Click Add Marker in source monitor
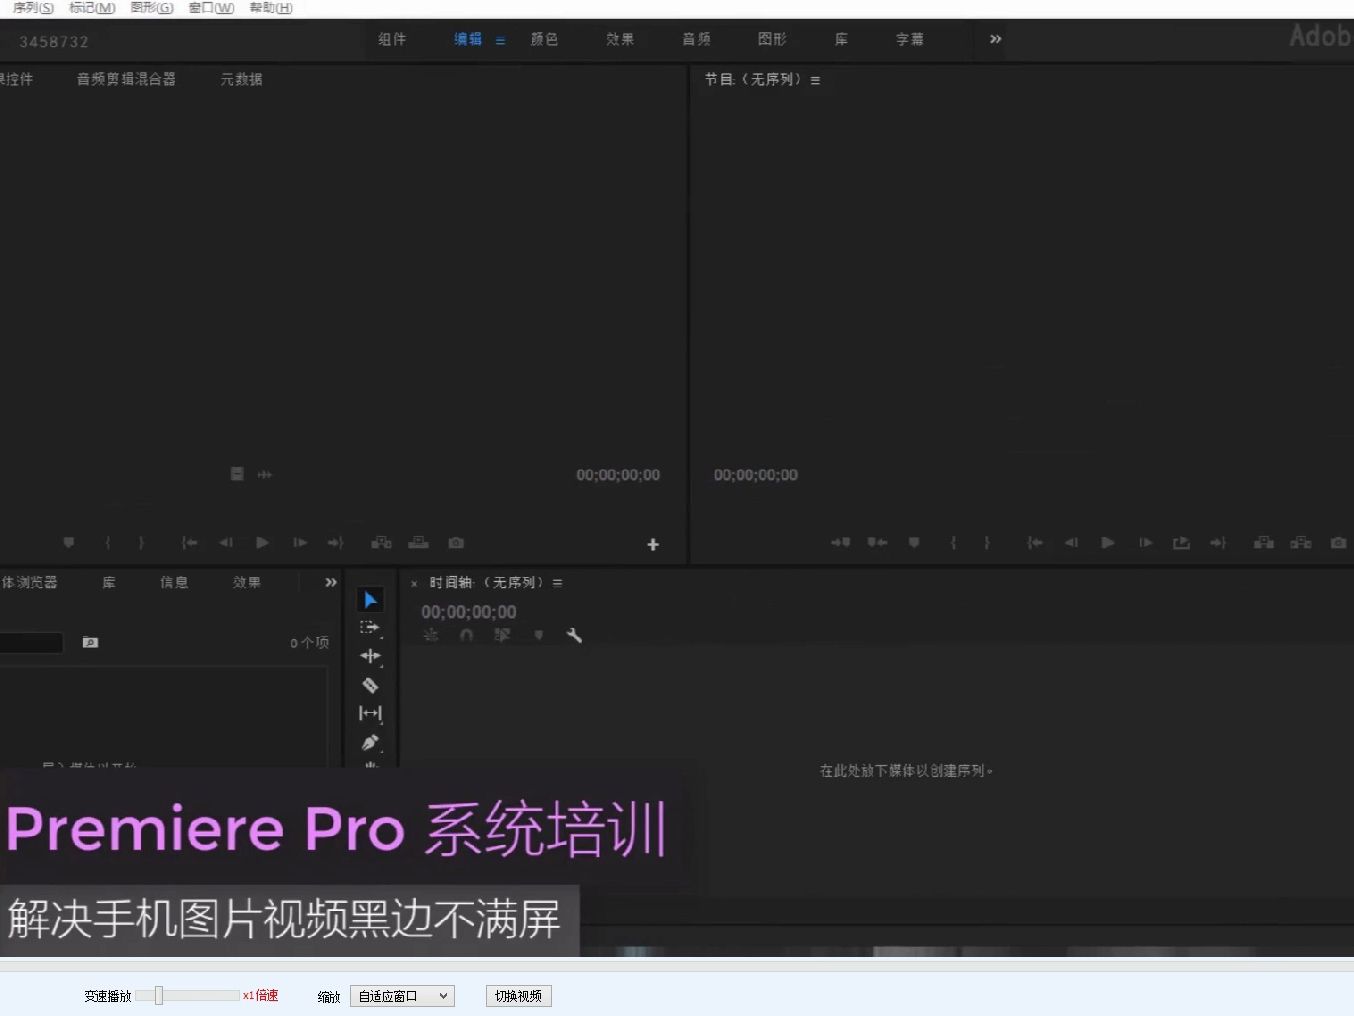Viewport: 1354px width, 1016px height. tap(69, 542)
